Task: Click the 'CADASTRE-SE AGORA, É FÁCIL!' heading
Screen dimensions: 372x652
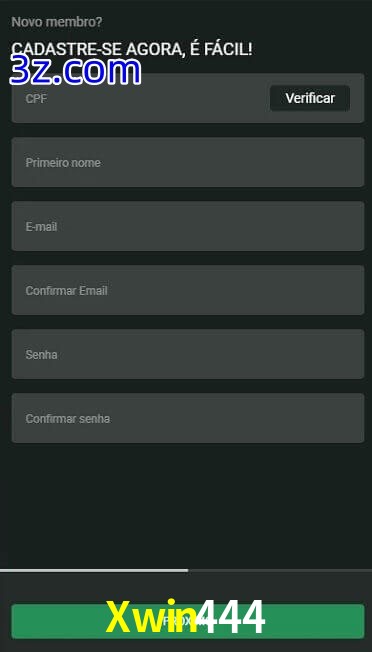Action: pyautogui.click(x=132, y=49)
